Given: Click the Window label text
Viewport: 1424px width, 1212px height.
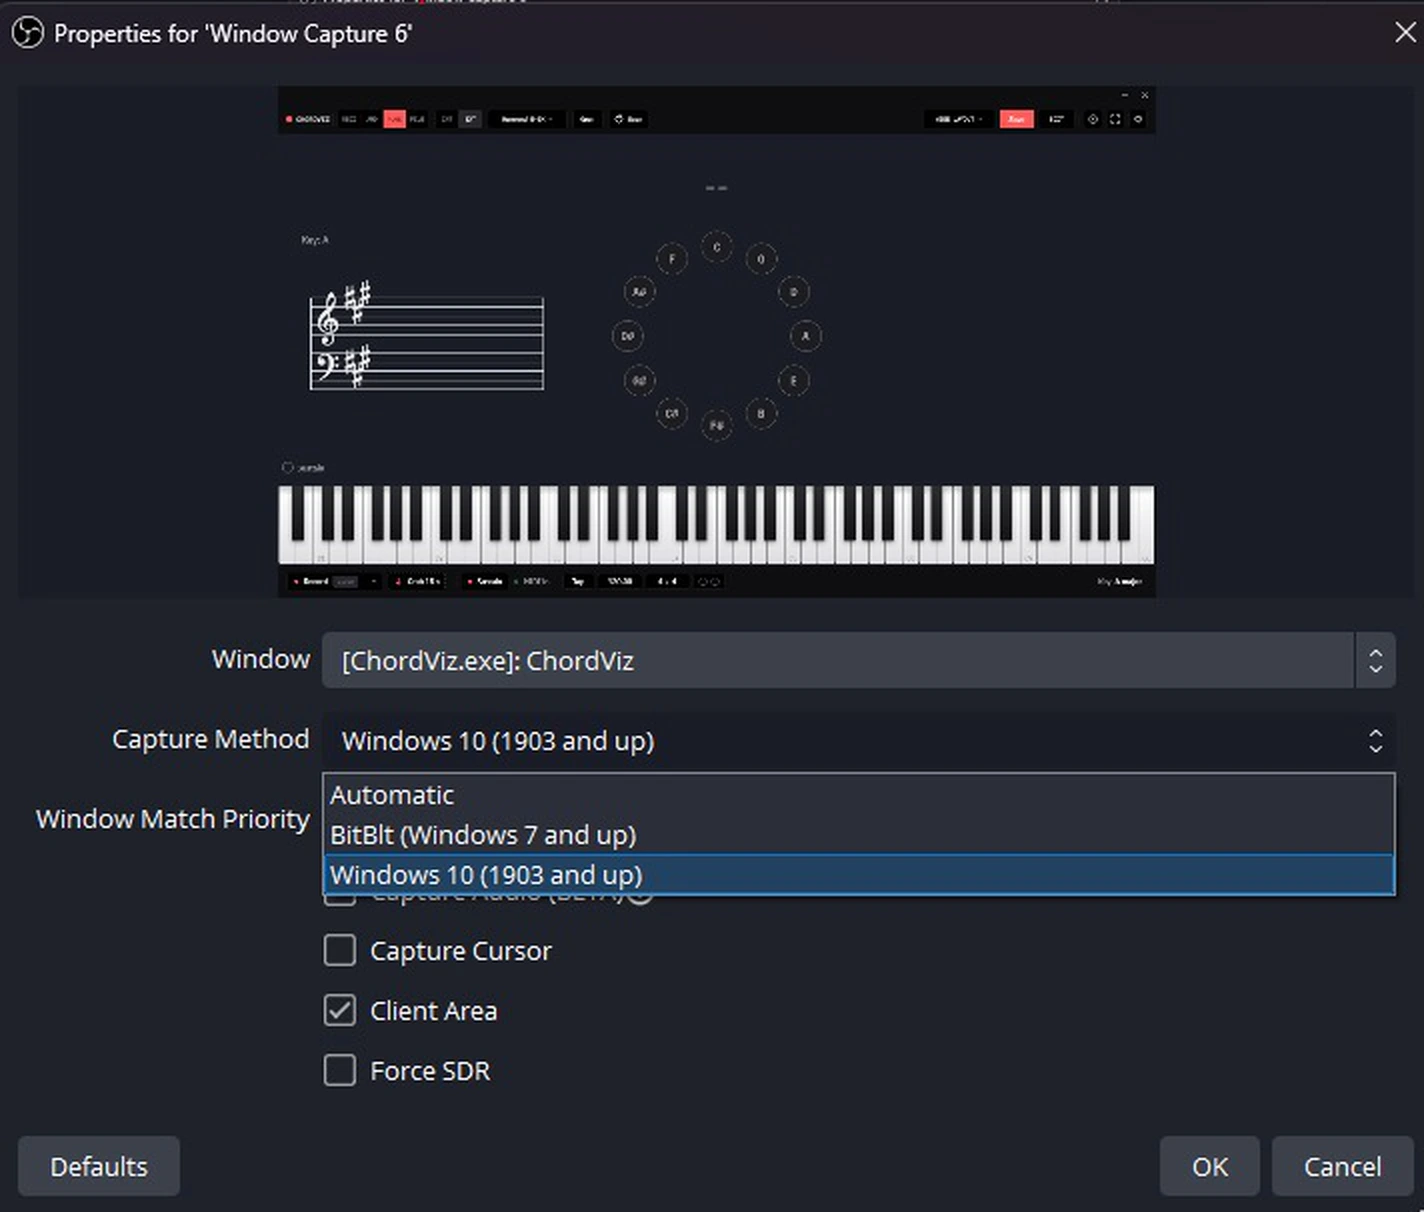Looking at the screenshot, I should pyautogui.click(x=261, y=659).
